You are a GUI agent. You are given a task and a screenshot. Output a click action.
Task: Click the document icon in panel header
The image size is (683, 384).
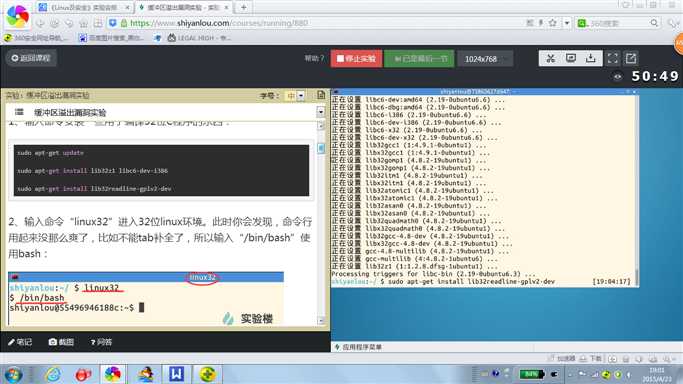coord(321,95)
